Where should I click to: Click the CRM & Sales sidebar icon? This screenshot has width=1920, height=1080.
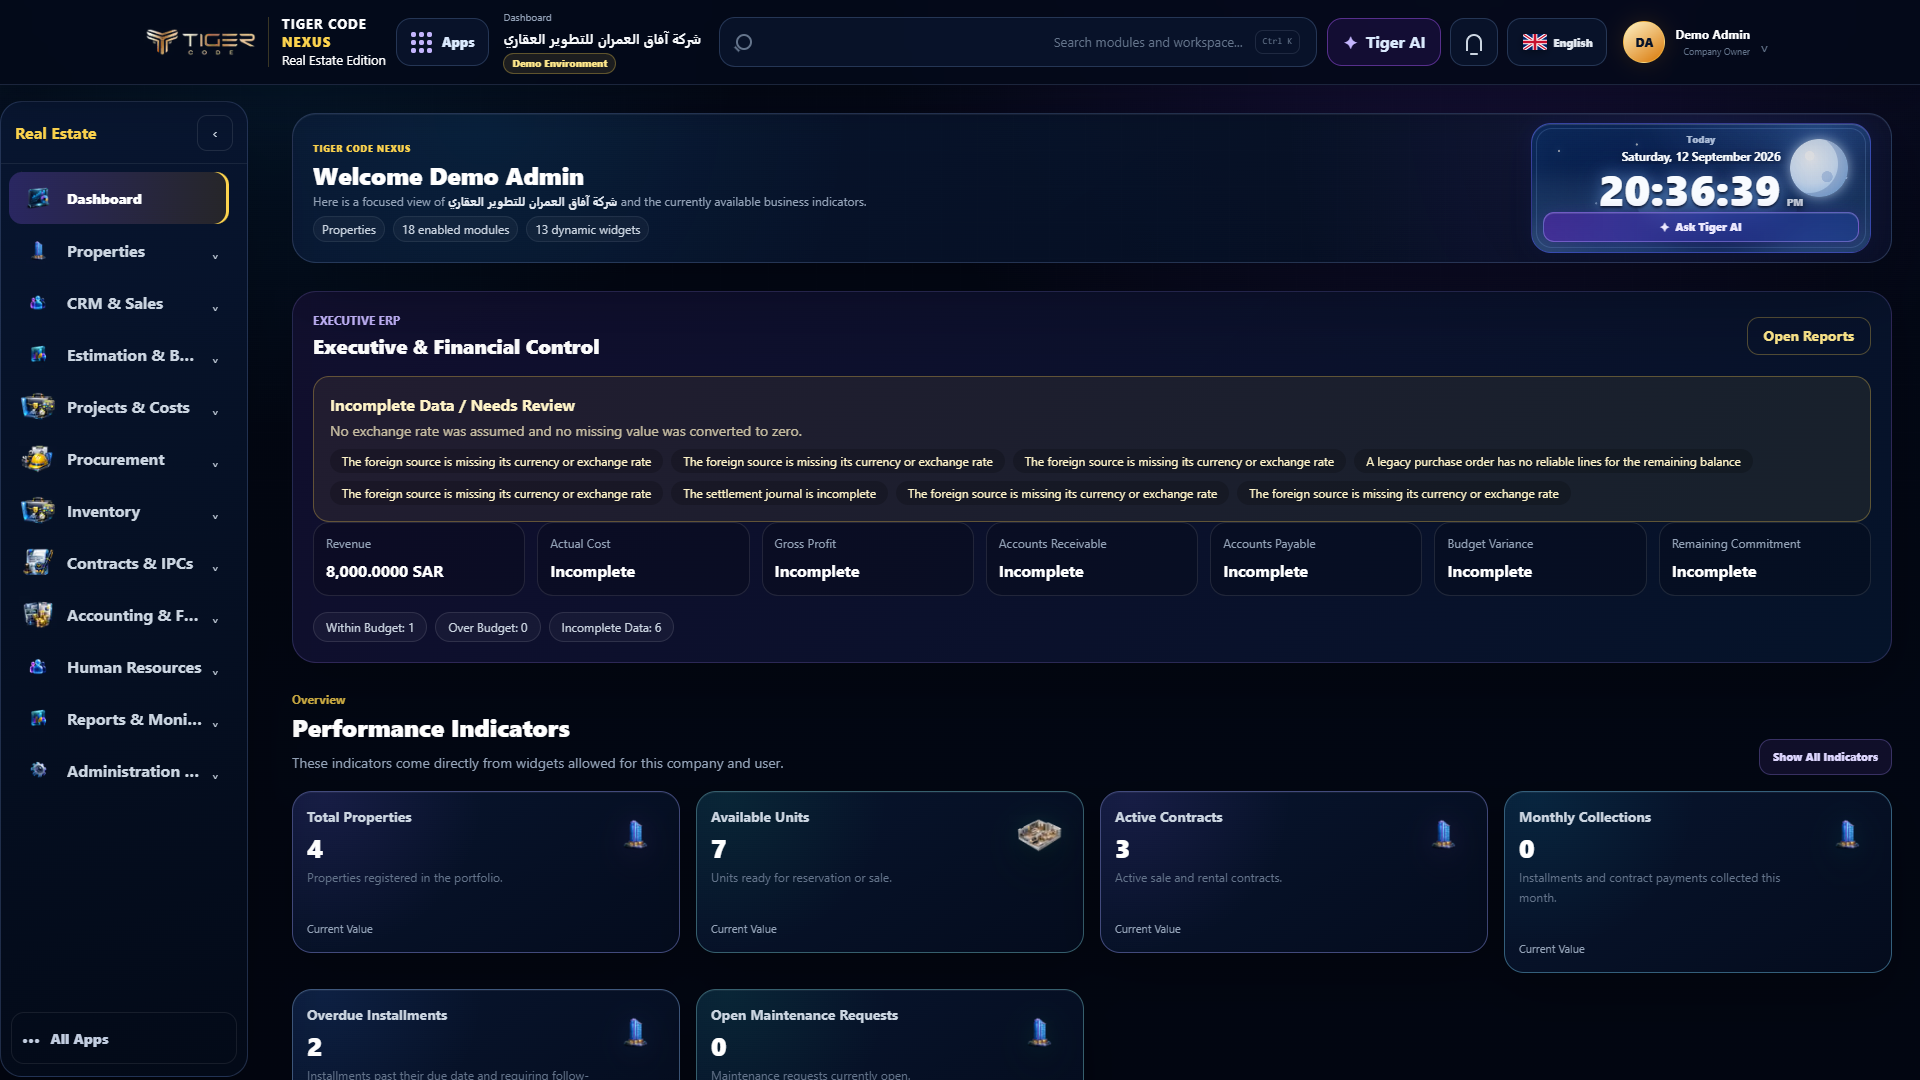coord(38,303)
